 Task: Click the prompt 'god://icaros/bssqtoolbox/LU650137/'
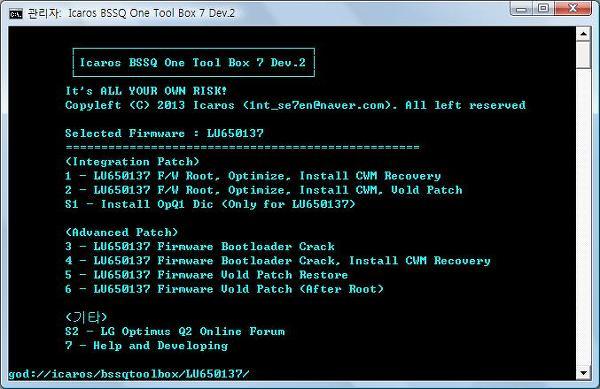[129, 374]
